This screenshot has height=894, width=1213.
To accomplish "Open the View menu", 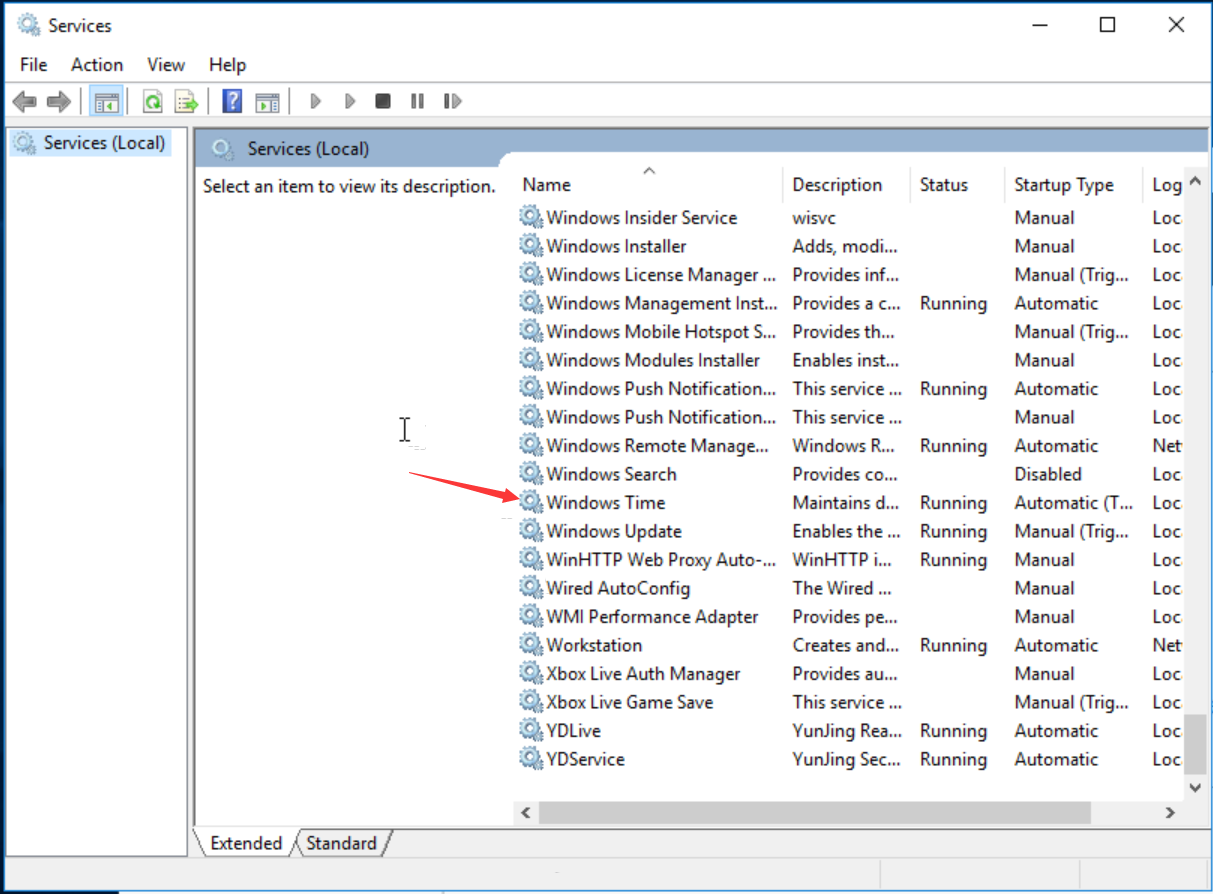I will tap(166, 65).
